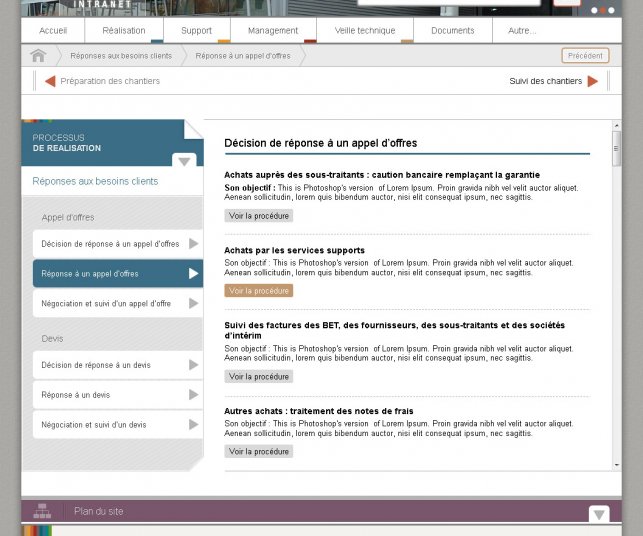Image resolution: width=643 pixels, height=536 pixels.
Task: Click arrow on Réponse à un devis
Action: tap(194, 395)
